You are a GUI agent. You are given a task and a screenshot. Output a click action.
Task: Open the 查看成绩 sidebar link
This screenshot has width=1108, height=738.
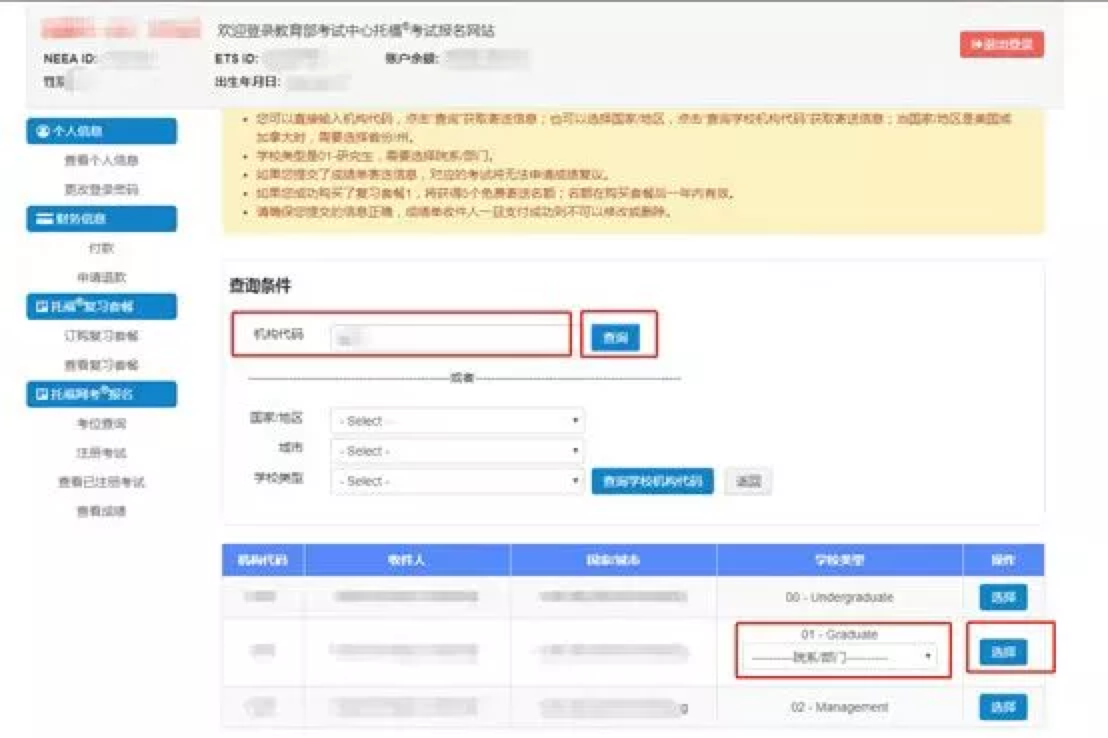pos(102,511)
